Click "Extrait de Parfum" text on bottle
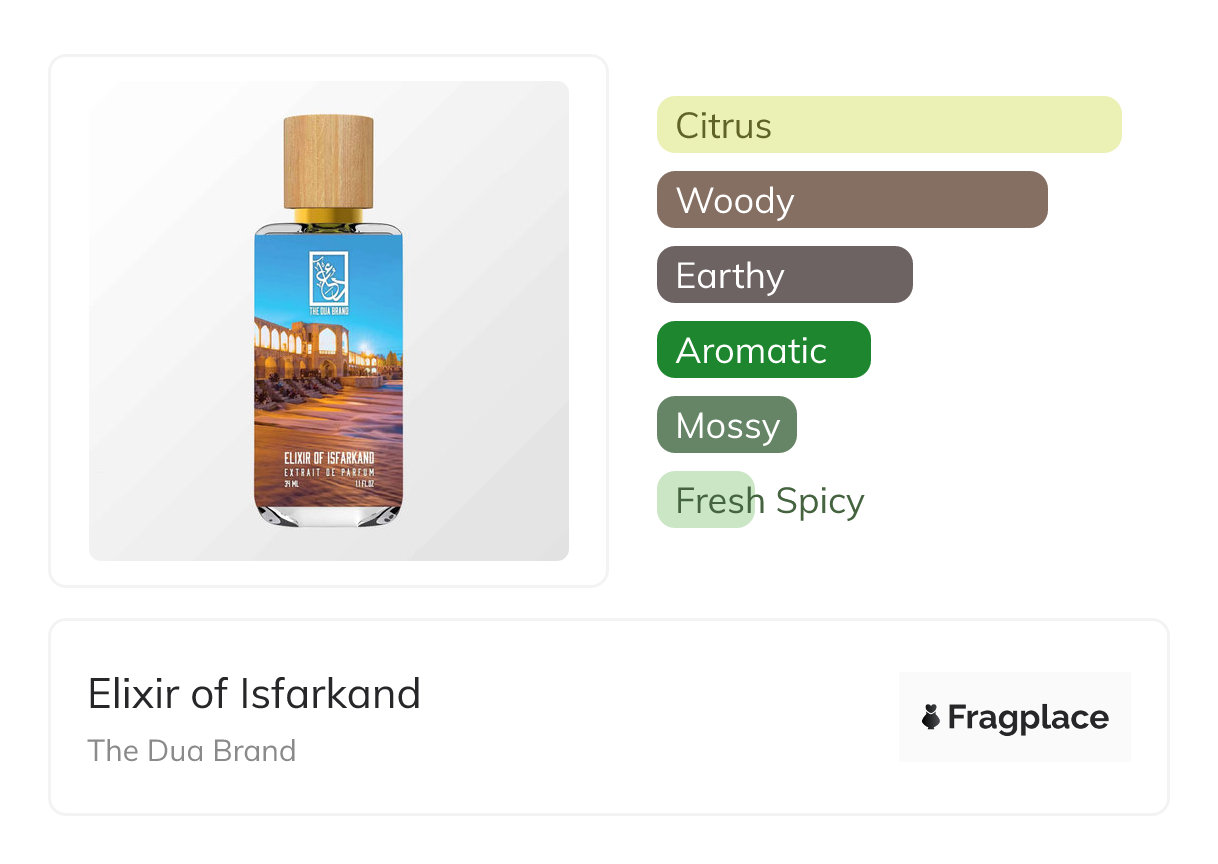This screenshot has height=864, width=1218. coord(328,470)
